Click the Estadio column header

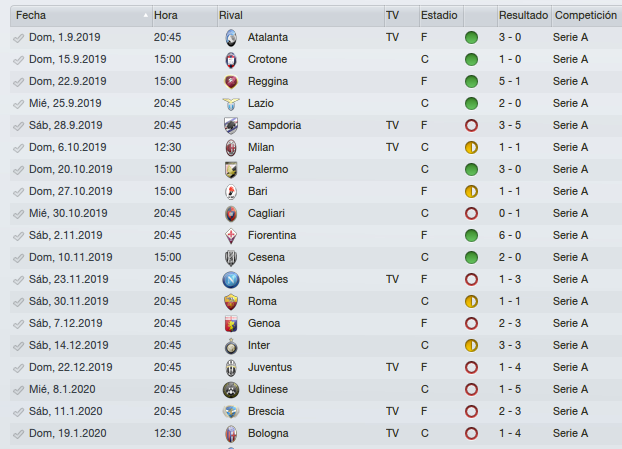(x=441, y=15)
